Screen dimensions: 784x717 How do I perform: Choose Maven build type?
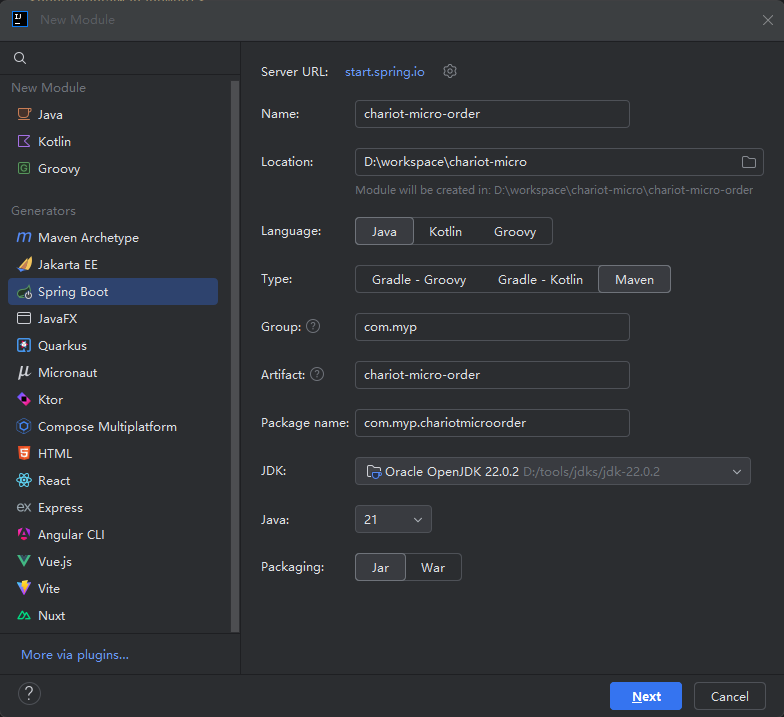(x=634, y=279)
